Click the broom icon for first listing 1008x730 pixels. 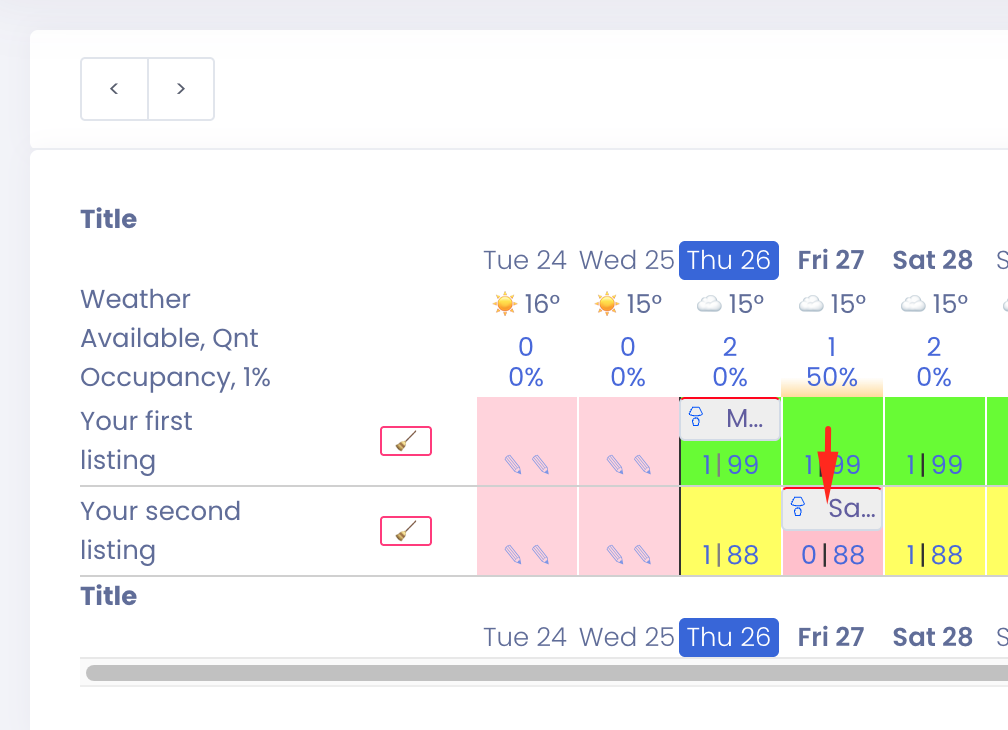pos(405,441)
